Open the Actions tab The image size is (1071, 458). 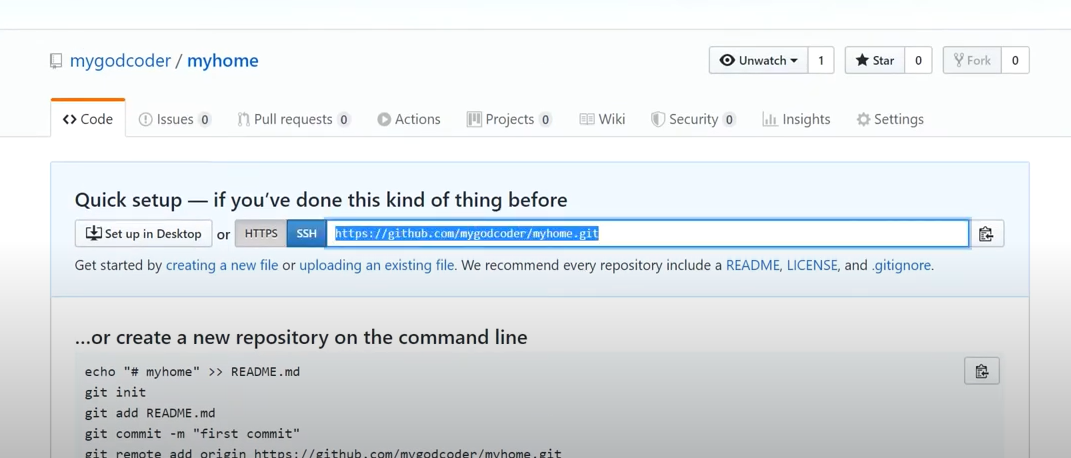click(409, 119)
